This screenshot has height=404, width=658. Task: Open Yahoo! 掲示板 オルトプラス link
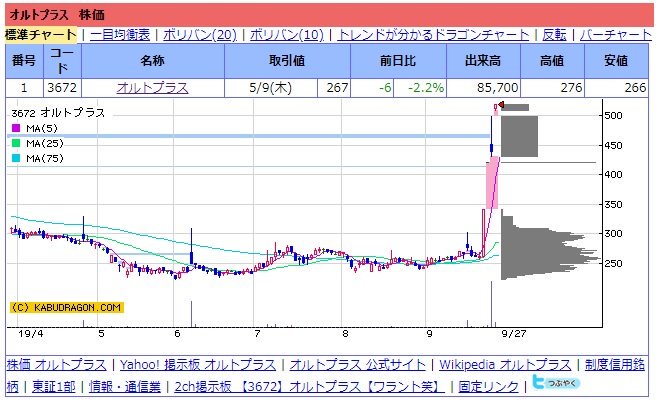point(198,365)
